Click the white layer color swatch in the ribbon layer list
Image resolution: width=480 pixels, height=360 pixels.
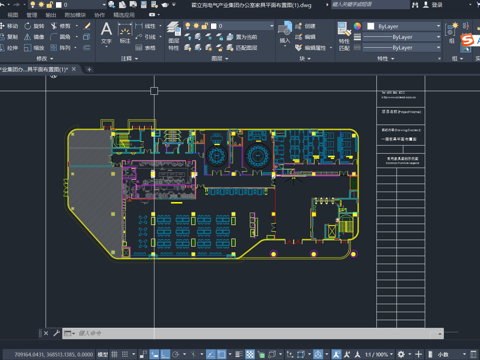pos(214,26)
